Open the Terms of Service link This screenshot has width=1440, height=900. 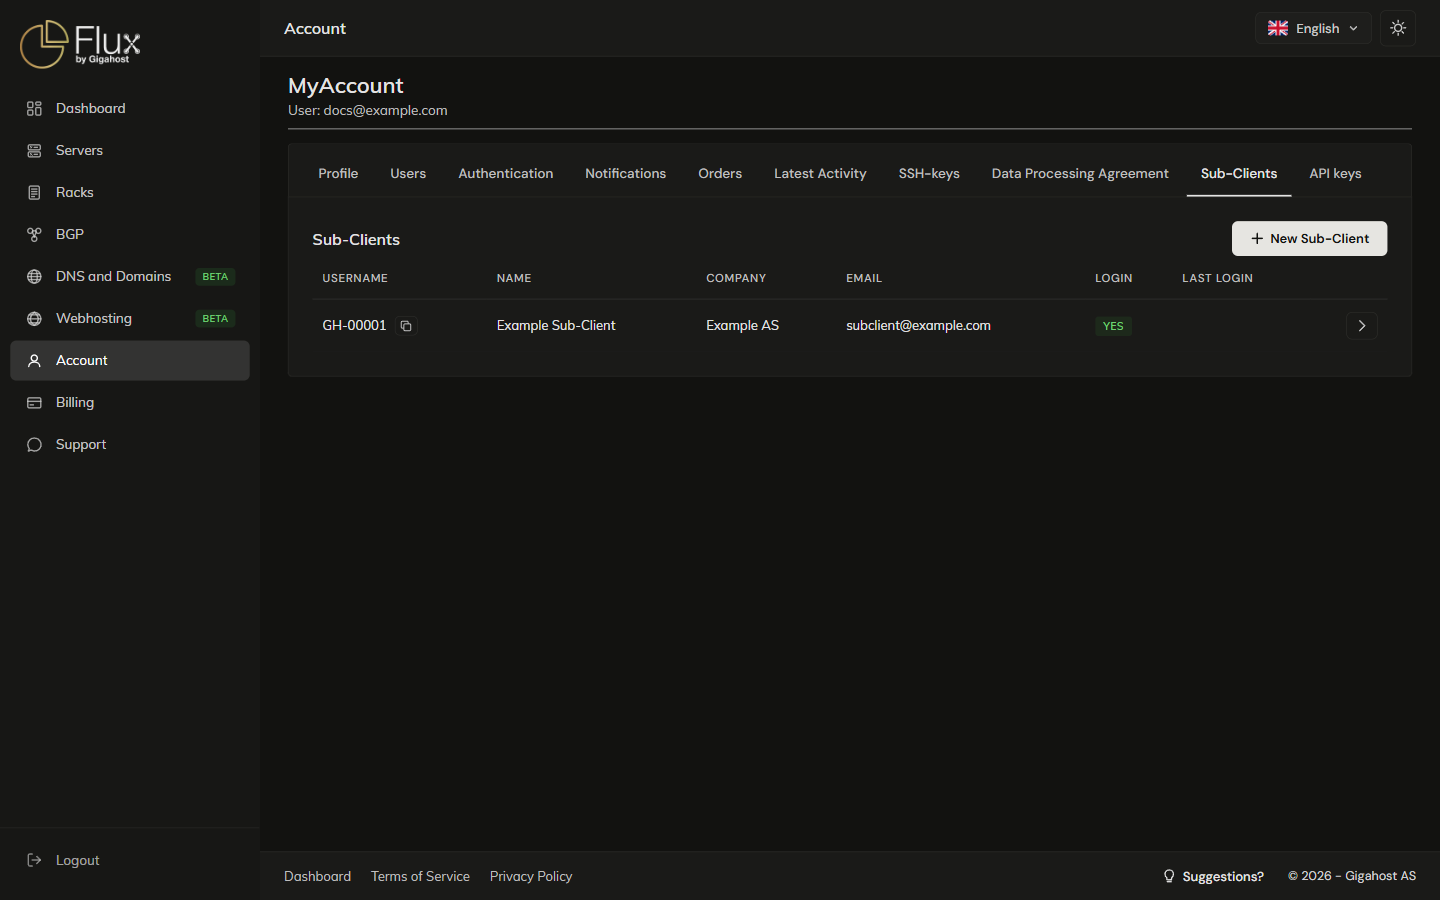420,876
